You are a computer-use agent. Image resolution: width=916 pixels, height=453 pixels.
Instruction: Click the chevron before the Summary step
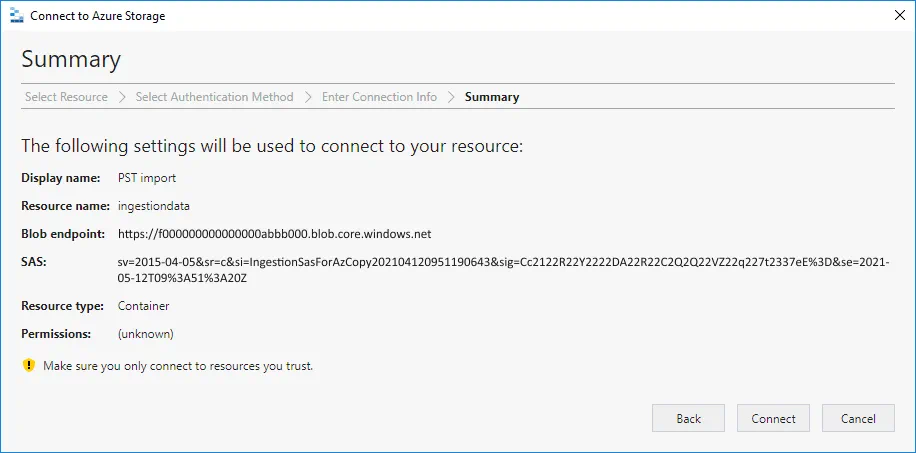[451, 97]
